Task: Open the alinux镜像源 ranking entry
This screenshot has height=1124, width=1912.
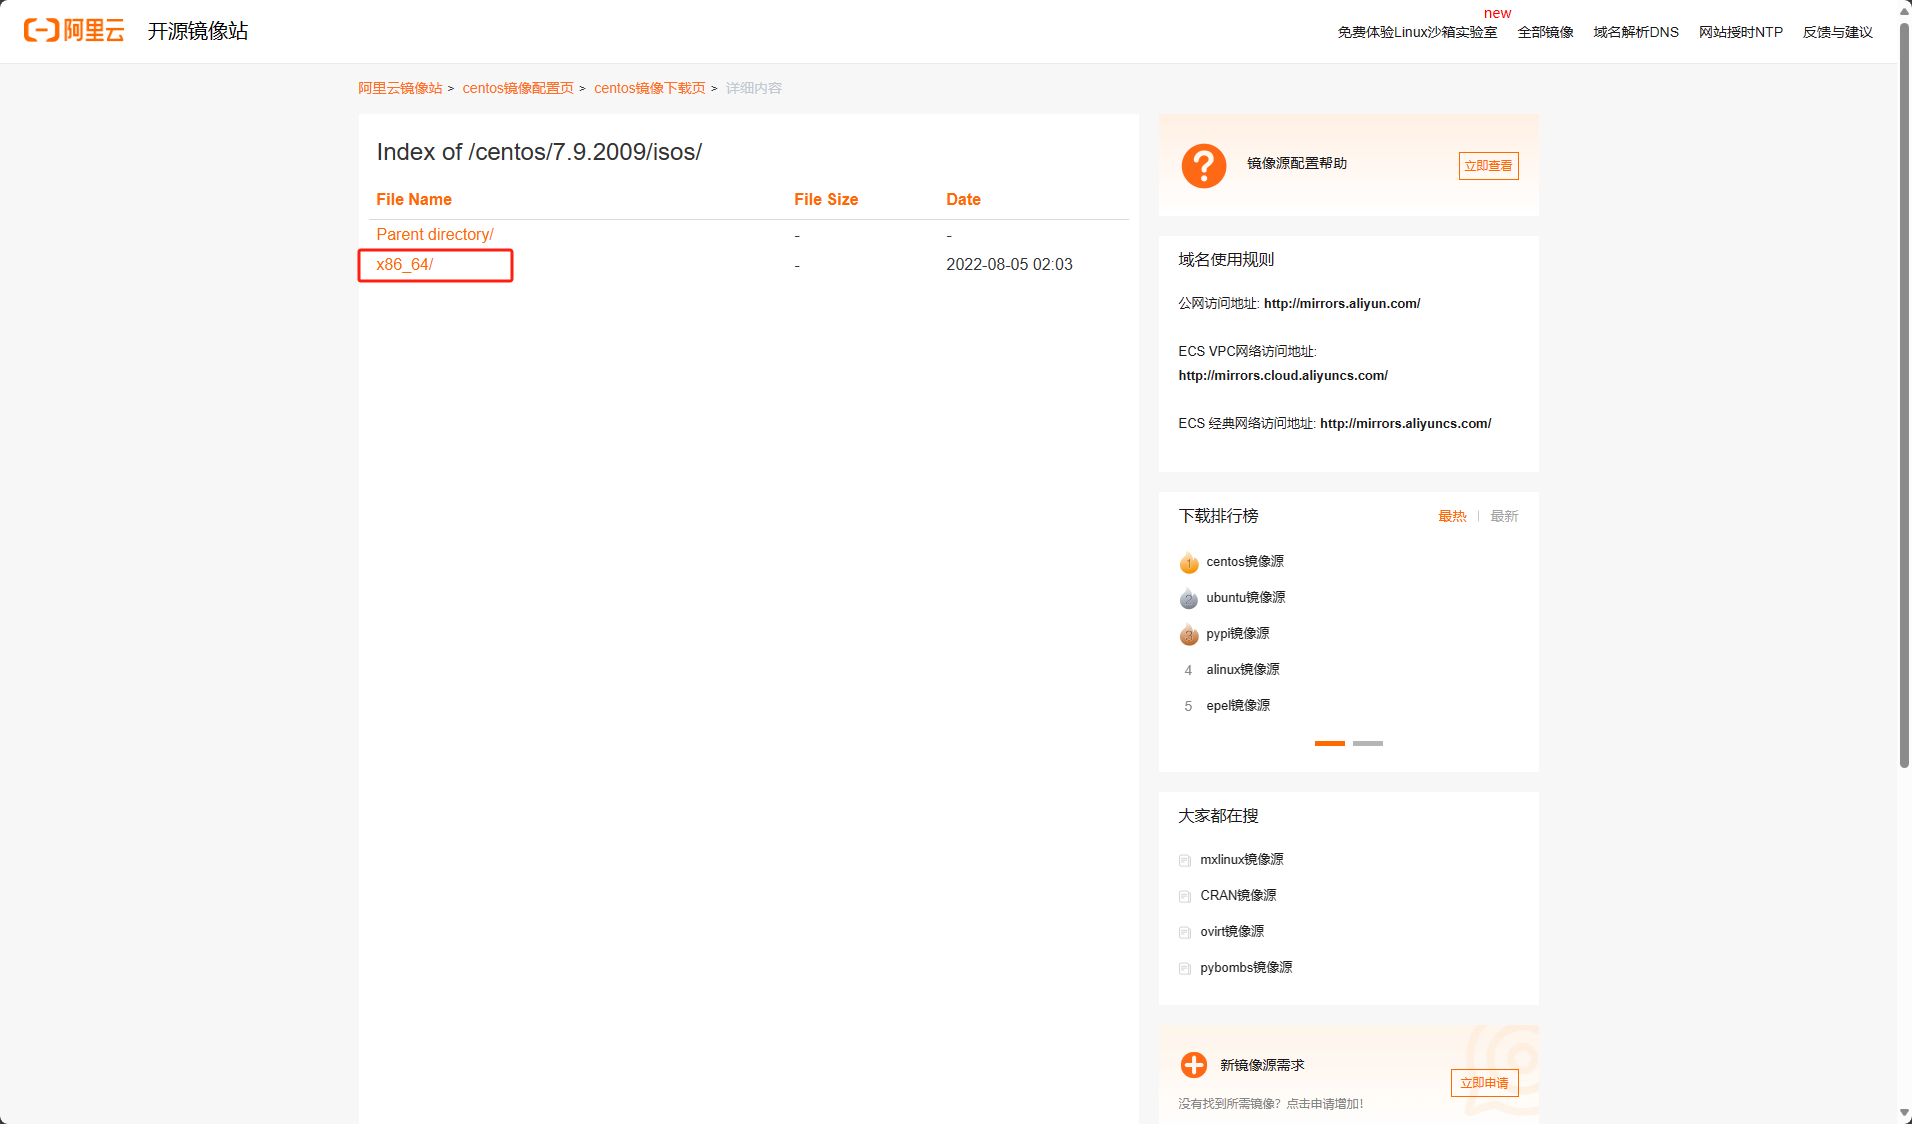Action: (1242, 670)
